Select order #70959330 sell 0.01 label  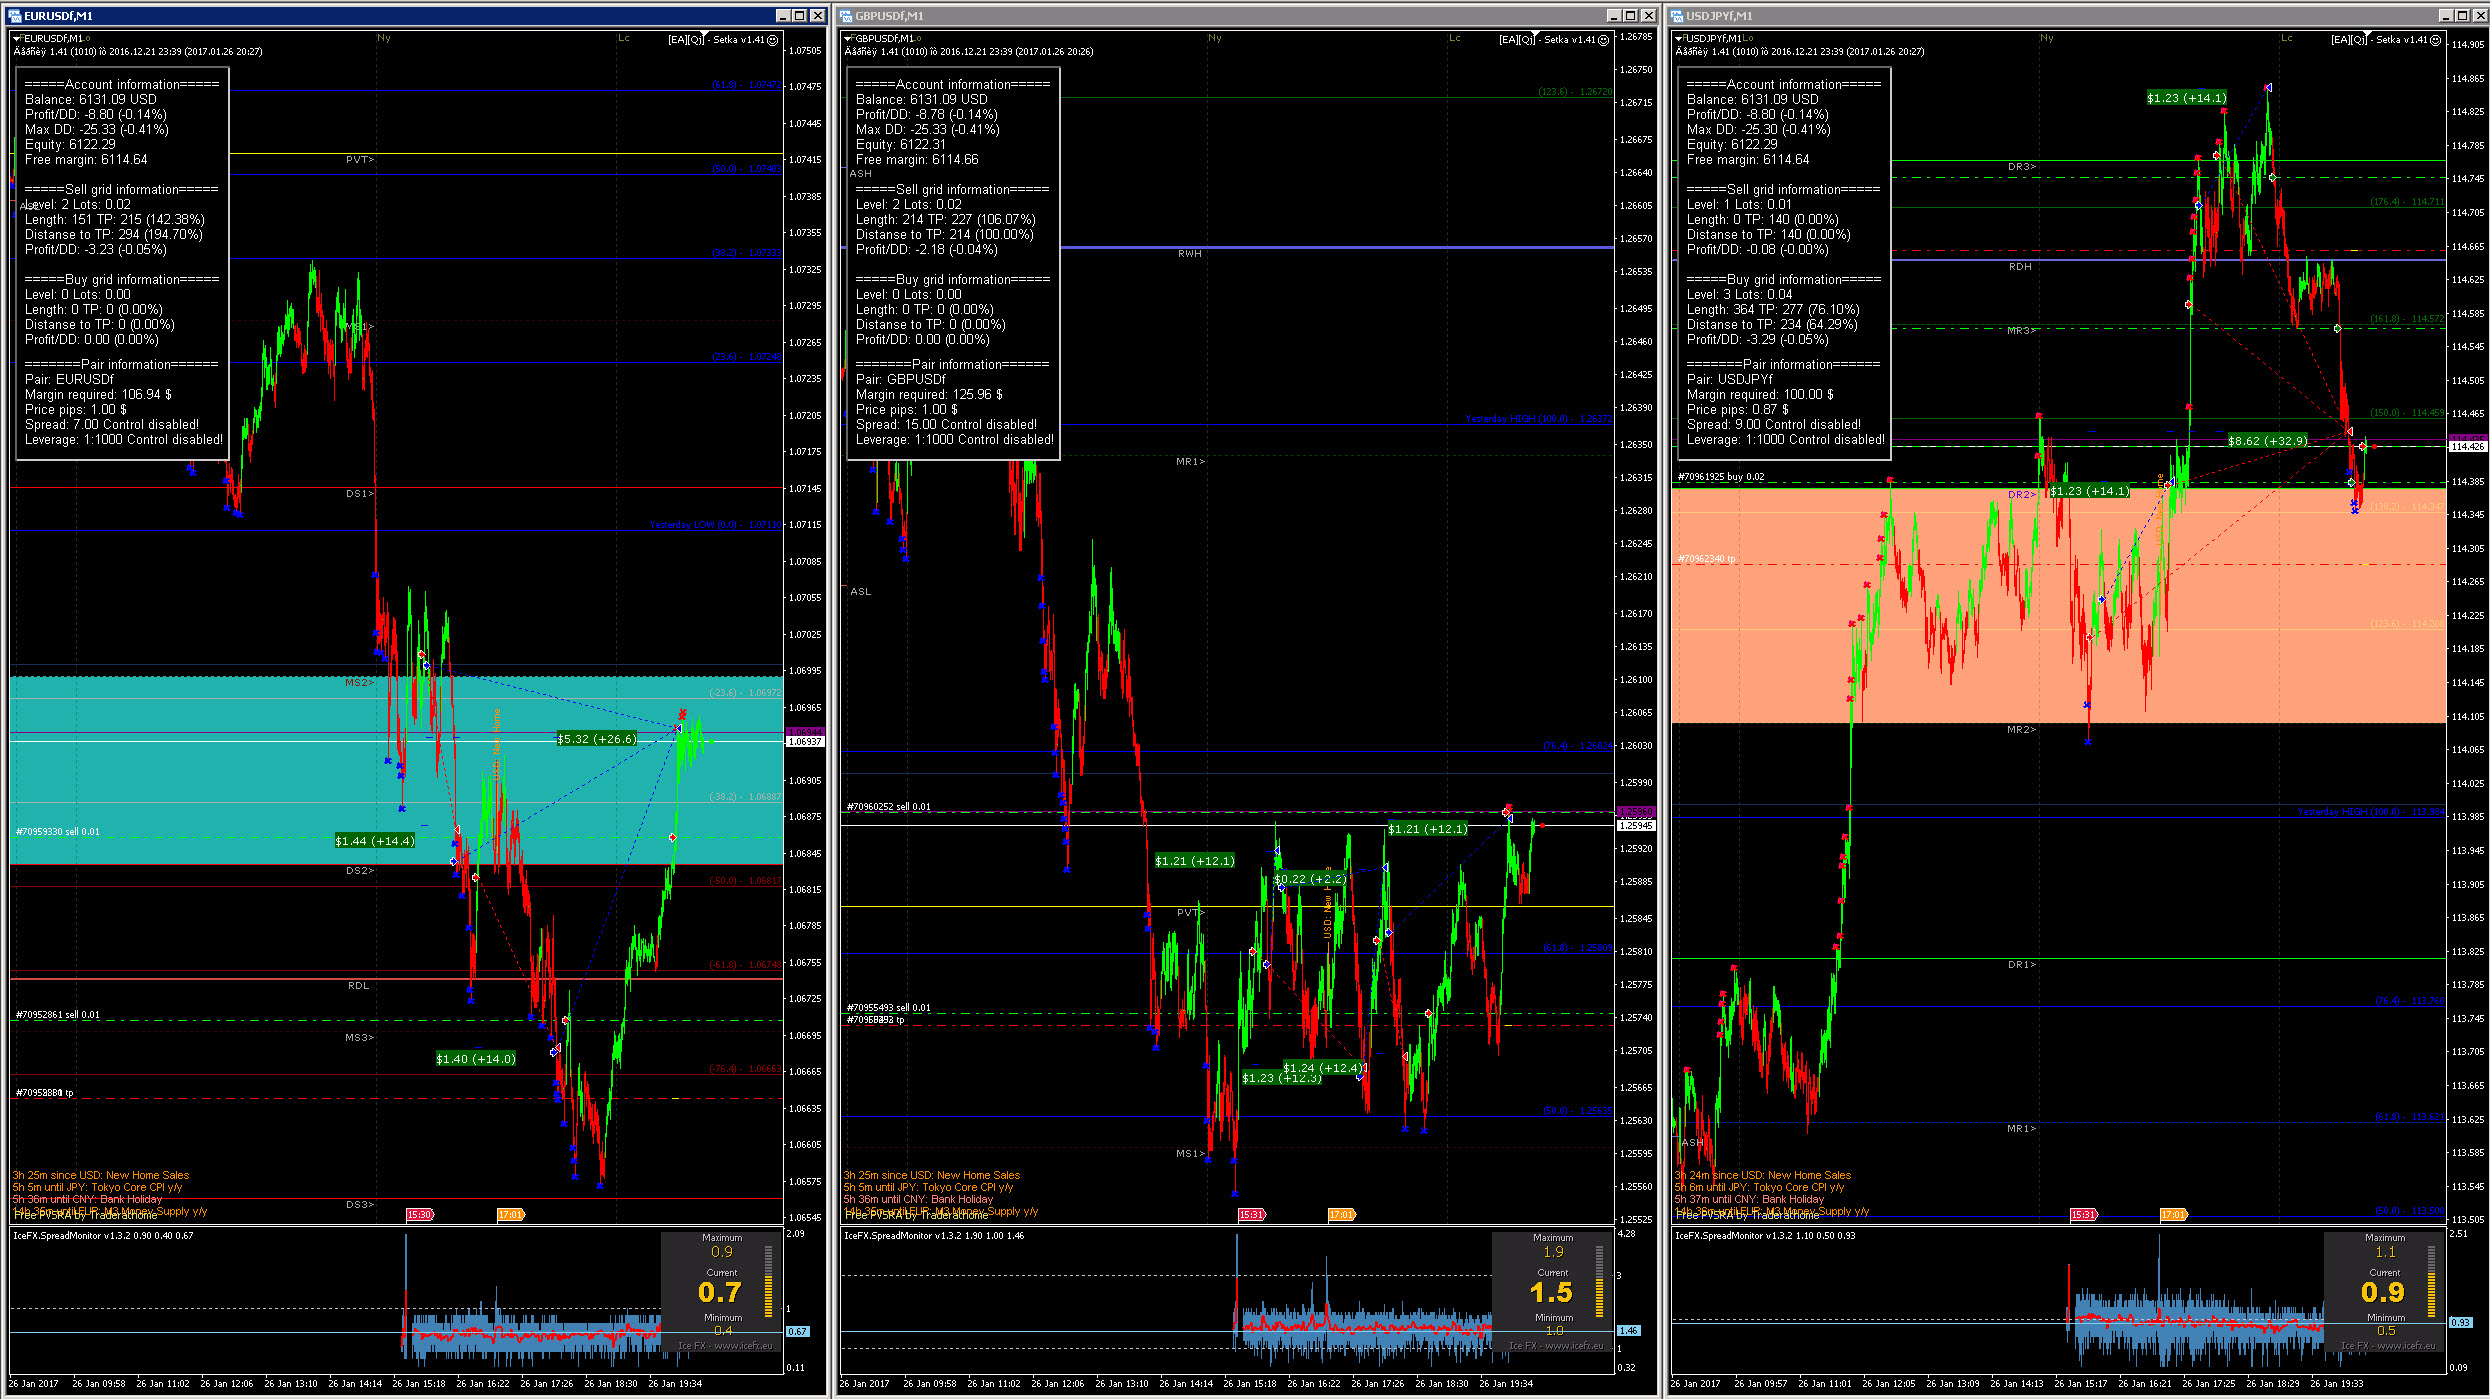click(x=58, y=832)
